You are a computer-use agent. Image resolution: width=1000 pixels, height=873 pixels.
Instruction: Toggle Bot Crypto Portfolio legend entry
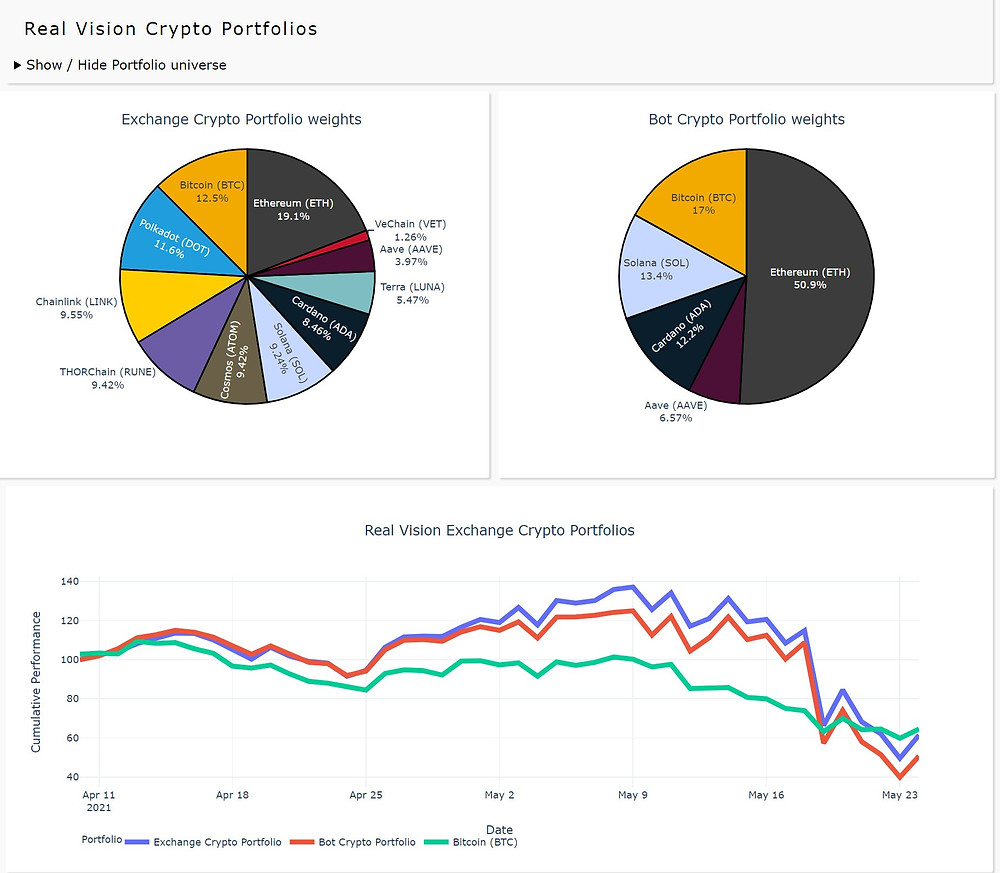tap(353, 842)
